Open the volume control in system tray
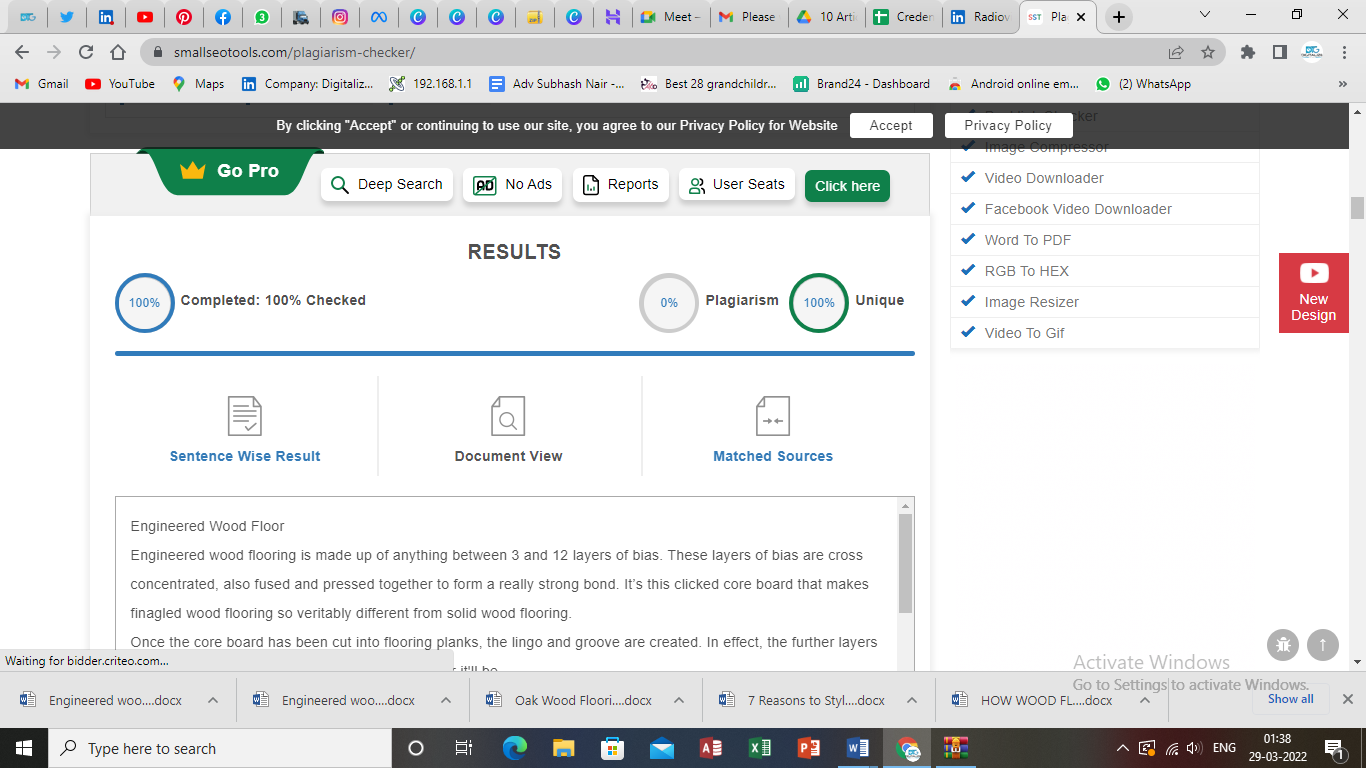 pyautogui.click(x=1194, y=748)
